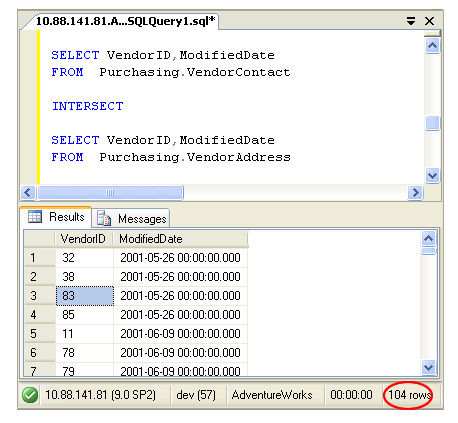
Task: Click the 104 rows status entry
Action: [410, 395]
